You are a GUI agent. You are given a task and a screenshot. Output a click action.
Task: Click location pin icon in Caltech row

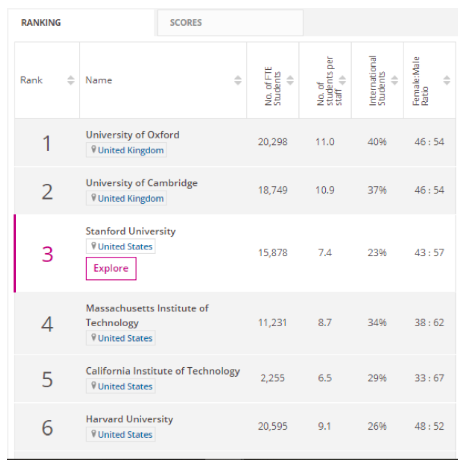click(x=94, y=385)
